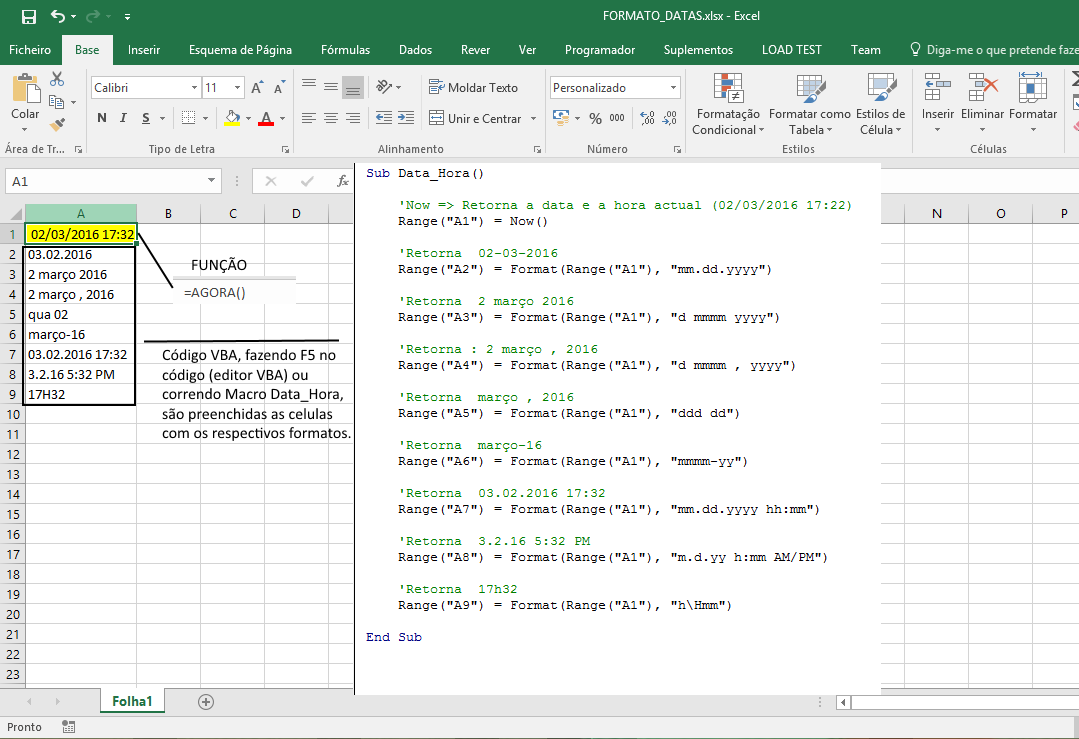The width and height of the screenshot is (1079, 739).
Task: Open Formatação Condicional menu
Action: pyautogui.click(x=728, y=104)
